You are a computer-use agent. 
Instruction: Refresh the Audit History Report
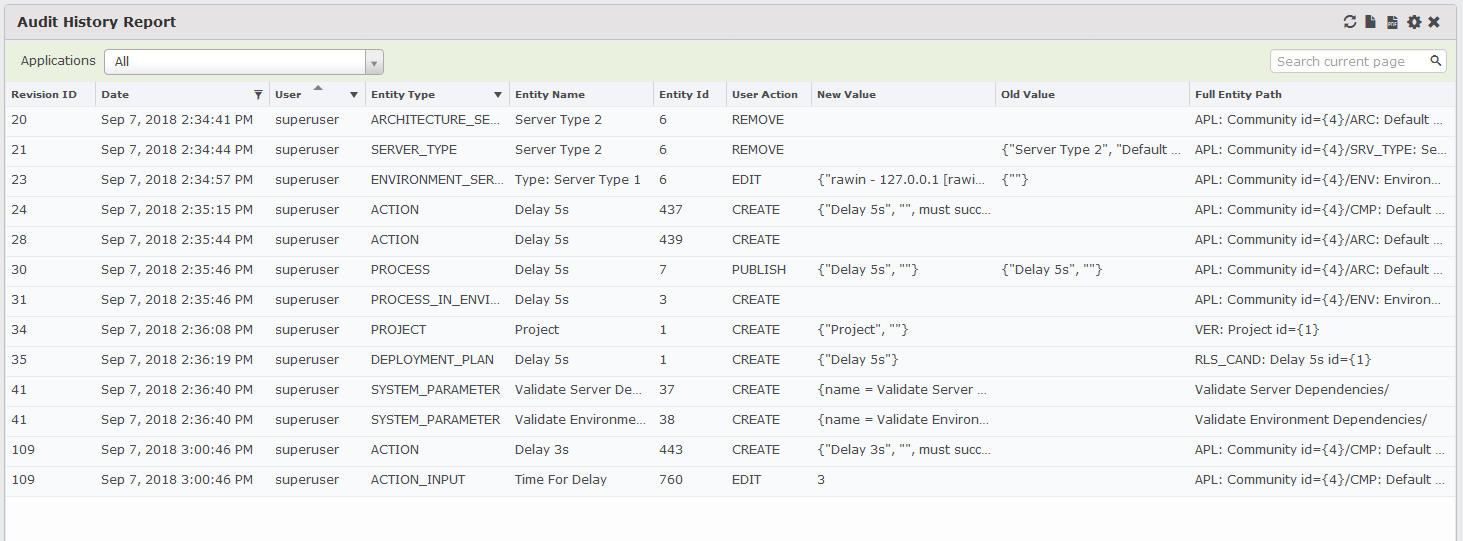pos(1350,22)
